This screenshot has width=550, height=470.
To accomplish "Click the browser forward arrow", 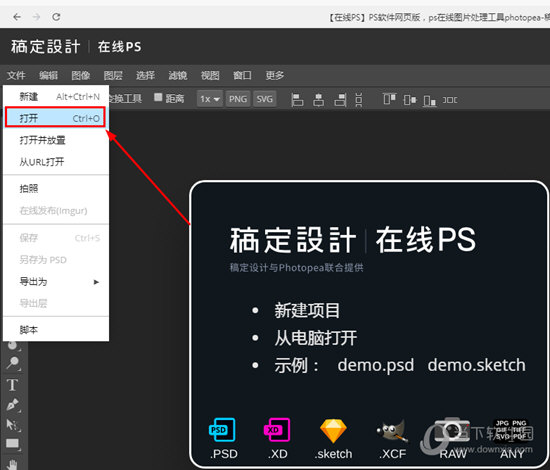I will point(36,17).
